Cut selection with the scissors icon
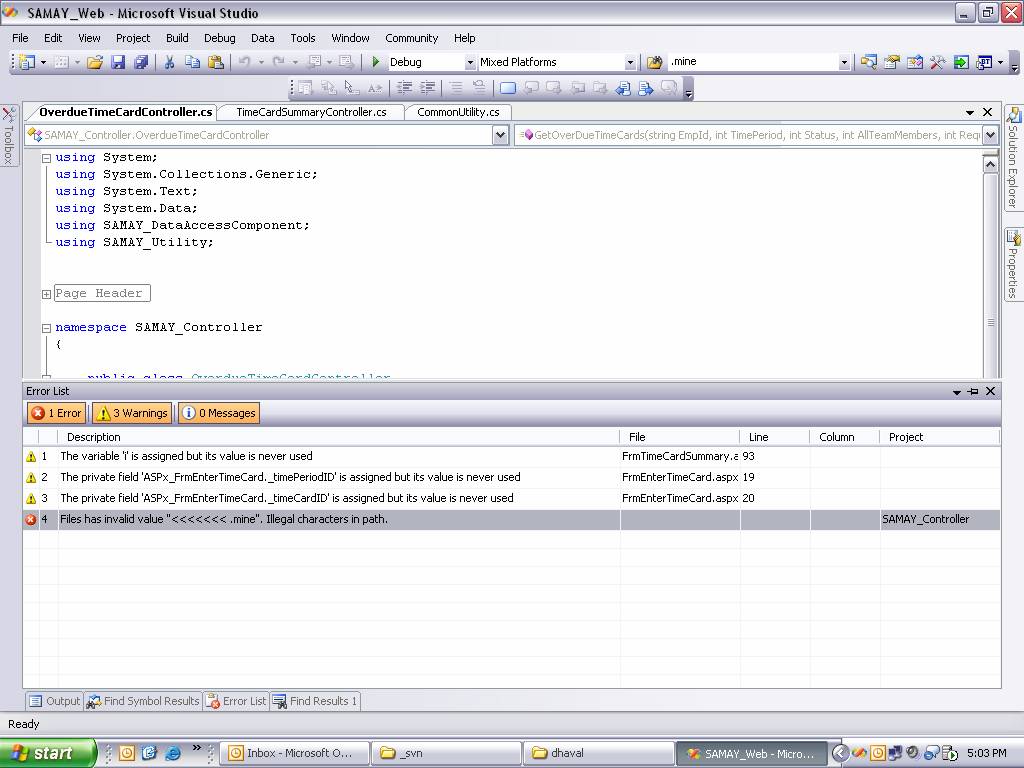The image size is (1024, 768). [169, 62]
